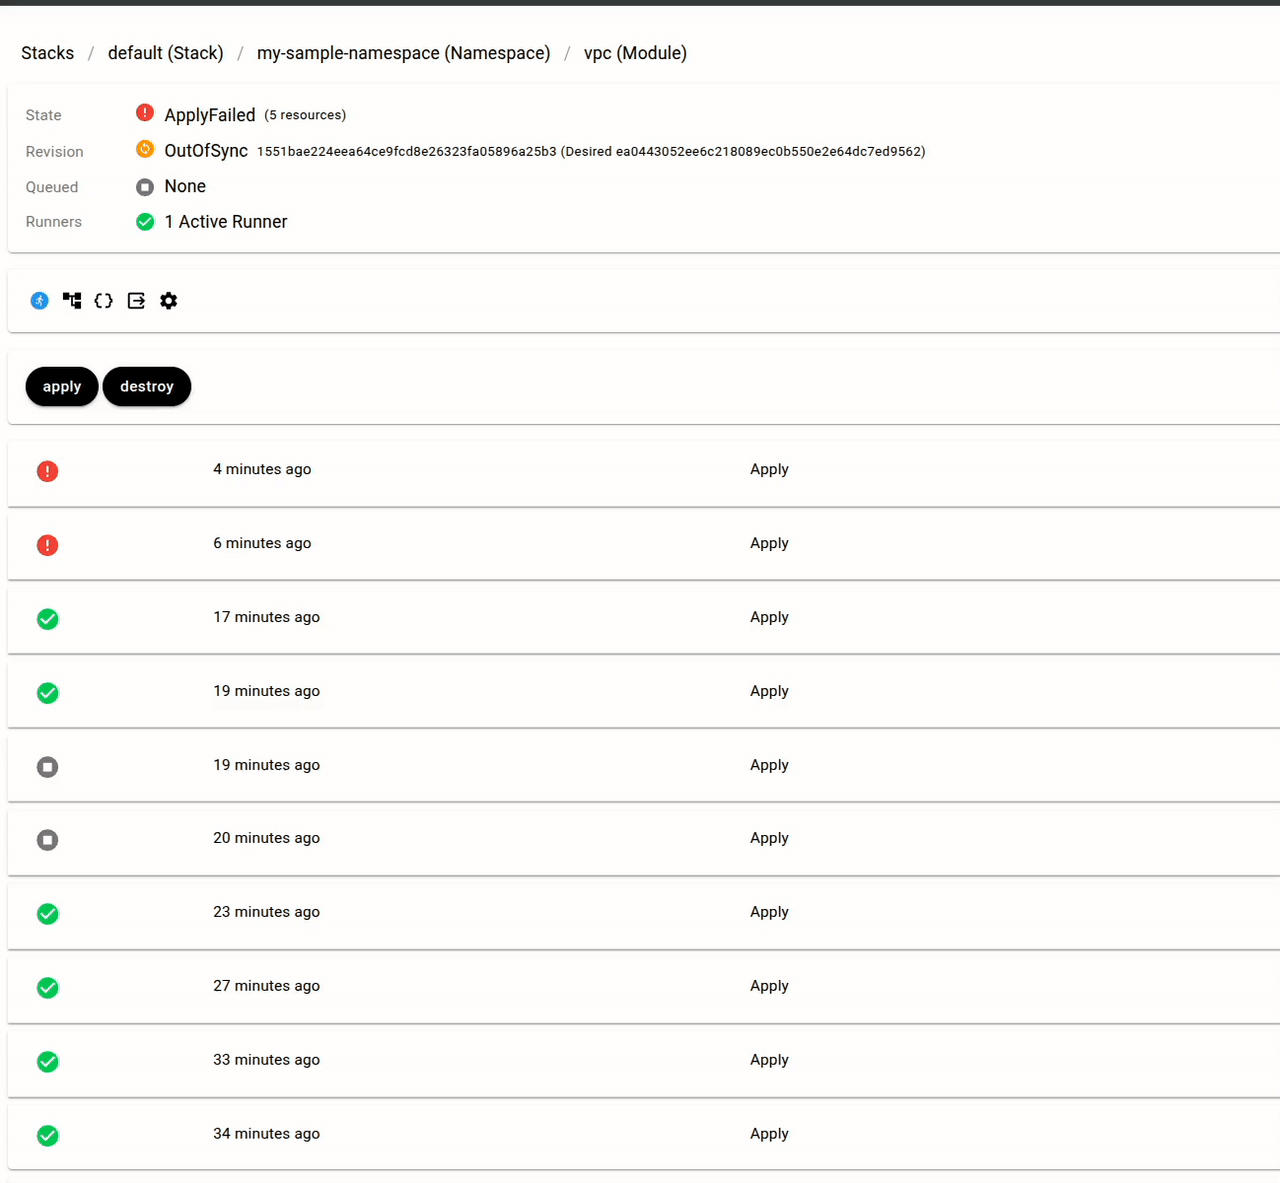Click the Queued value None text
1280x1183 pixels.
(185, 186)
